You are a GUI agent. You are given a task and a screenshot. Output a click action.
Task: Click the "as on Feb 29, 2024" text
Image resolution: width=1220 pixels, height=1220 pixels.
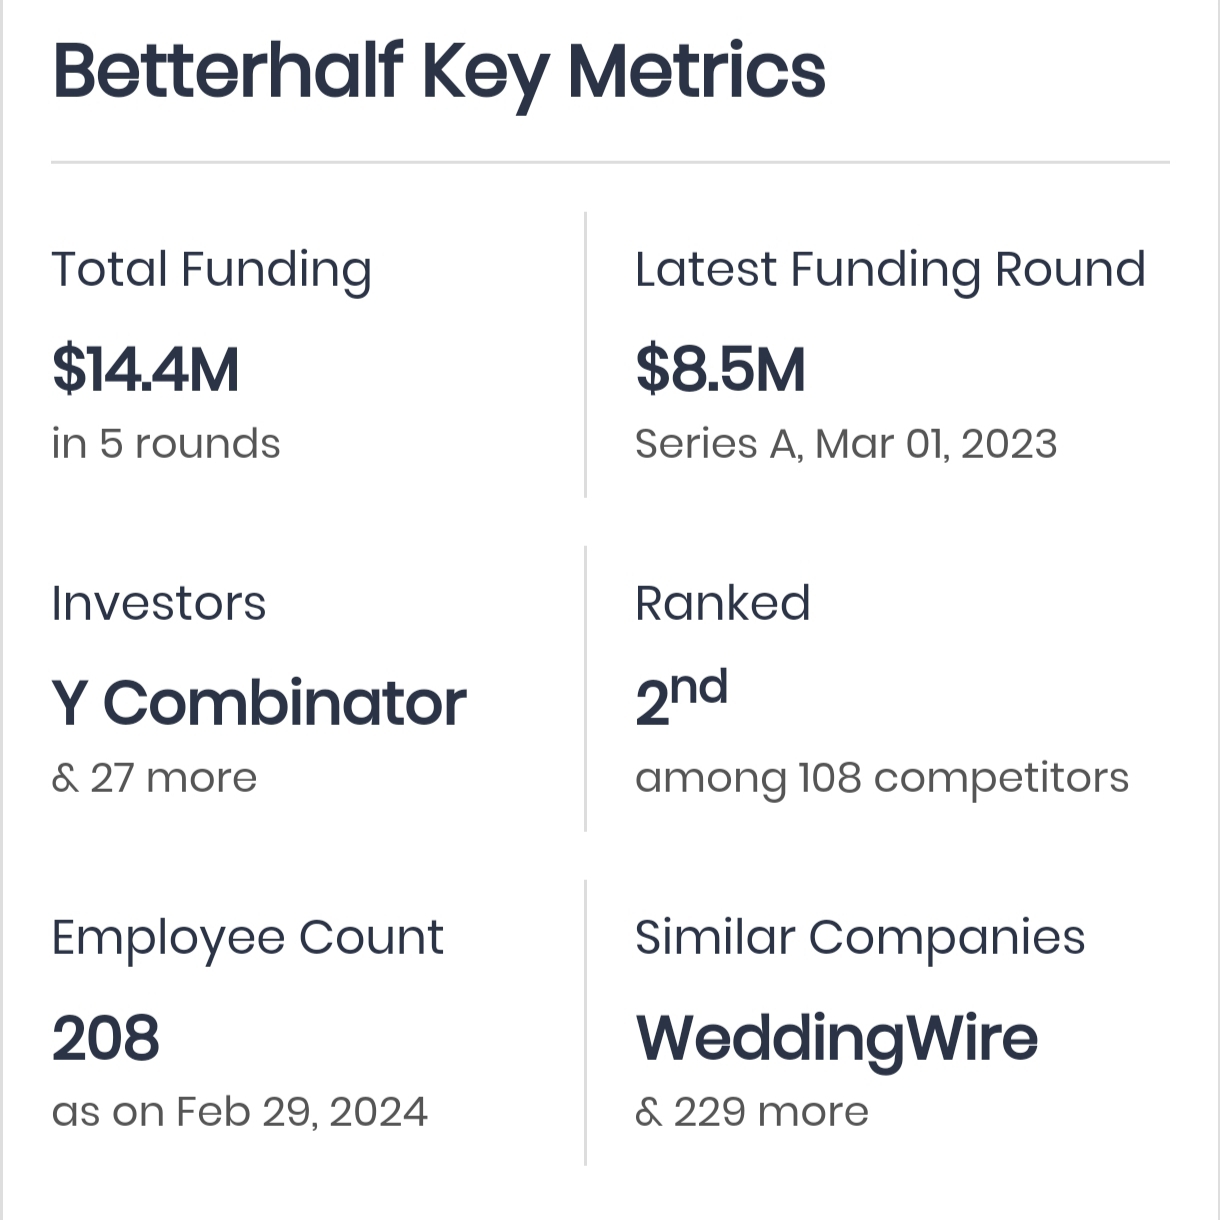click(239, 1112)
